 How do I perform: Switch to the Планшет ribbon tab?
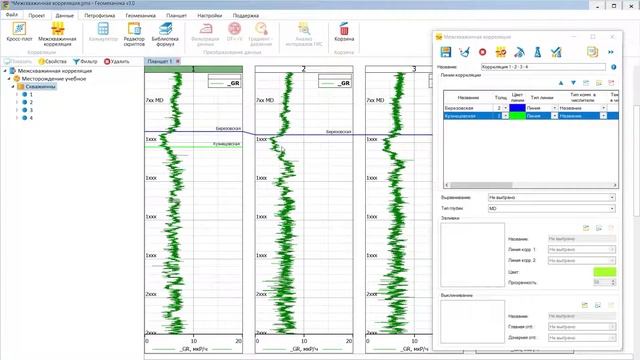pyautogui.click(x=176, y=16)
